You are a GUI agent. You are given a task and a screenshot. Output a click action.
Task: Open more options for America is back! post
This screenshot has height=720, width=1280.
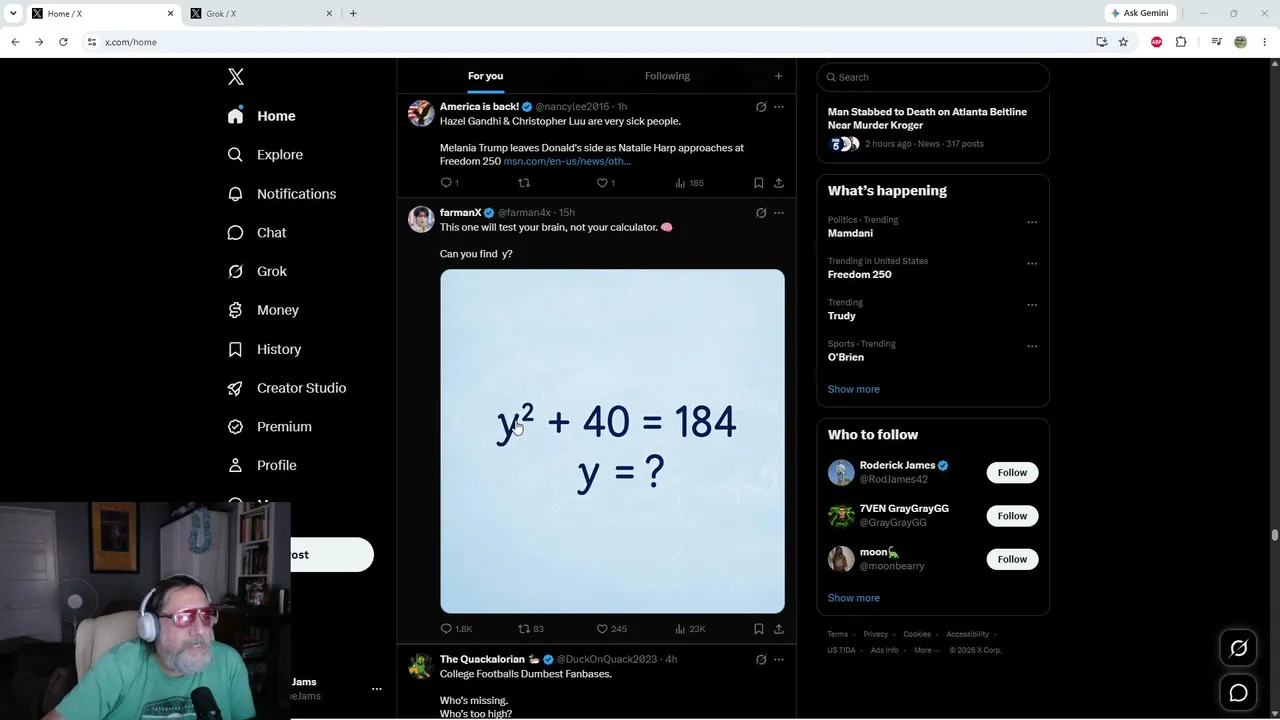pyautogui.click(x=779, y=107)
